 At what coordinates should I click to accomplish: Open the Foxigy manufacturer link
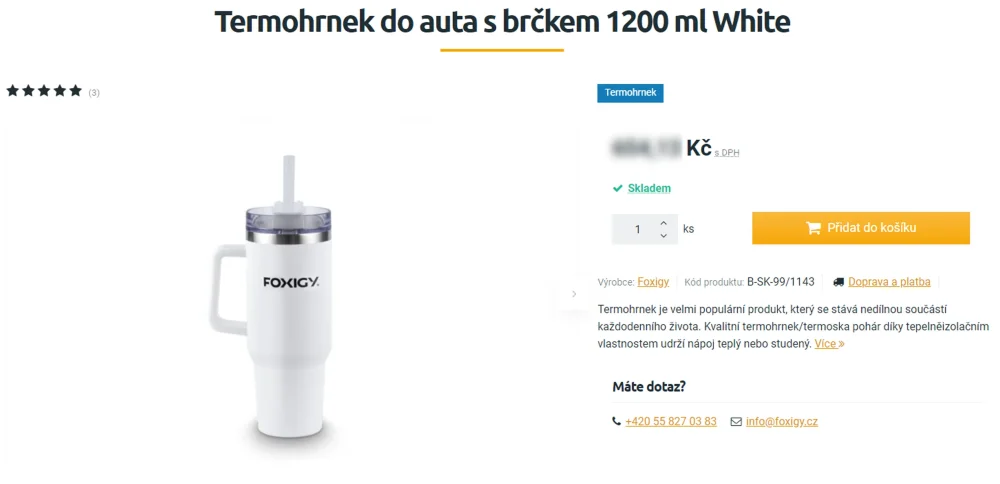[653, 282]
